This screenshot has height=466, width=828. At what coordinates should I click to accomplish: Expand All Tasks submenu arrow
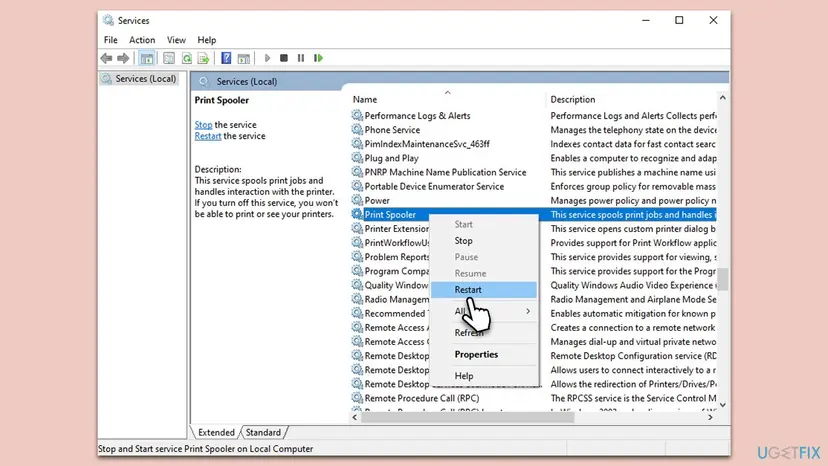coord(528,311)
